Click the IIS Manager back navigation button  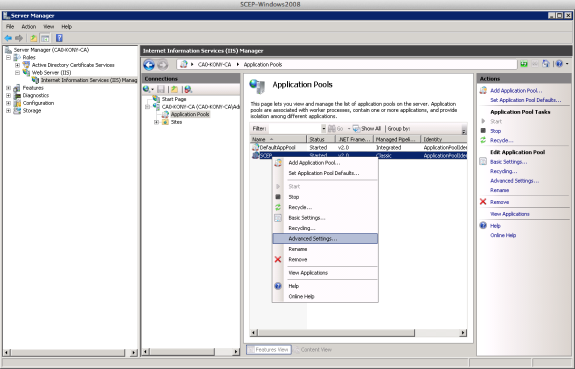point(149,65)
